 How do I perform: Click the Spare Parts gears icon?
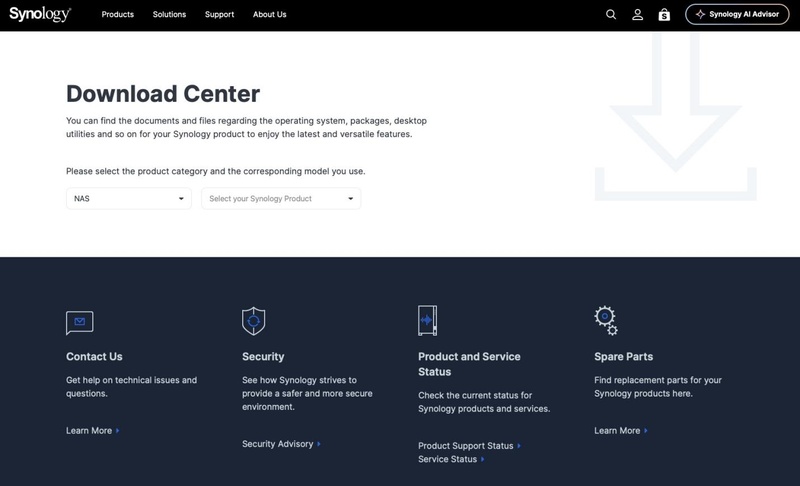point(606,321)
